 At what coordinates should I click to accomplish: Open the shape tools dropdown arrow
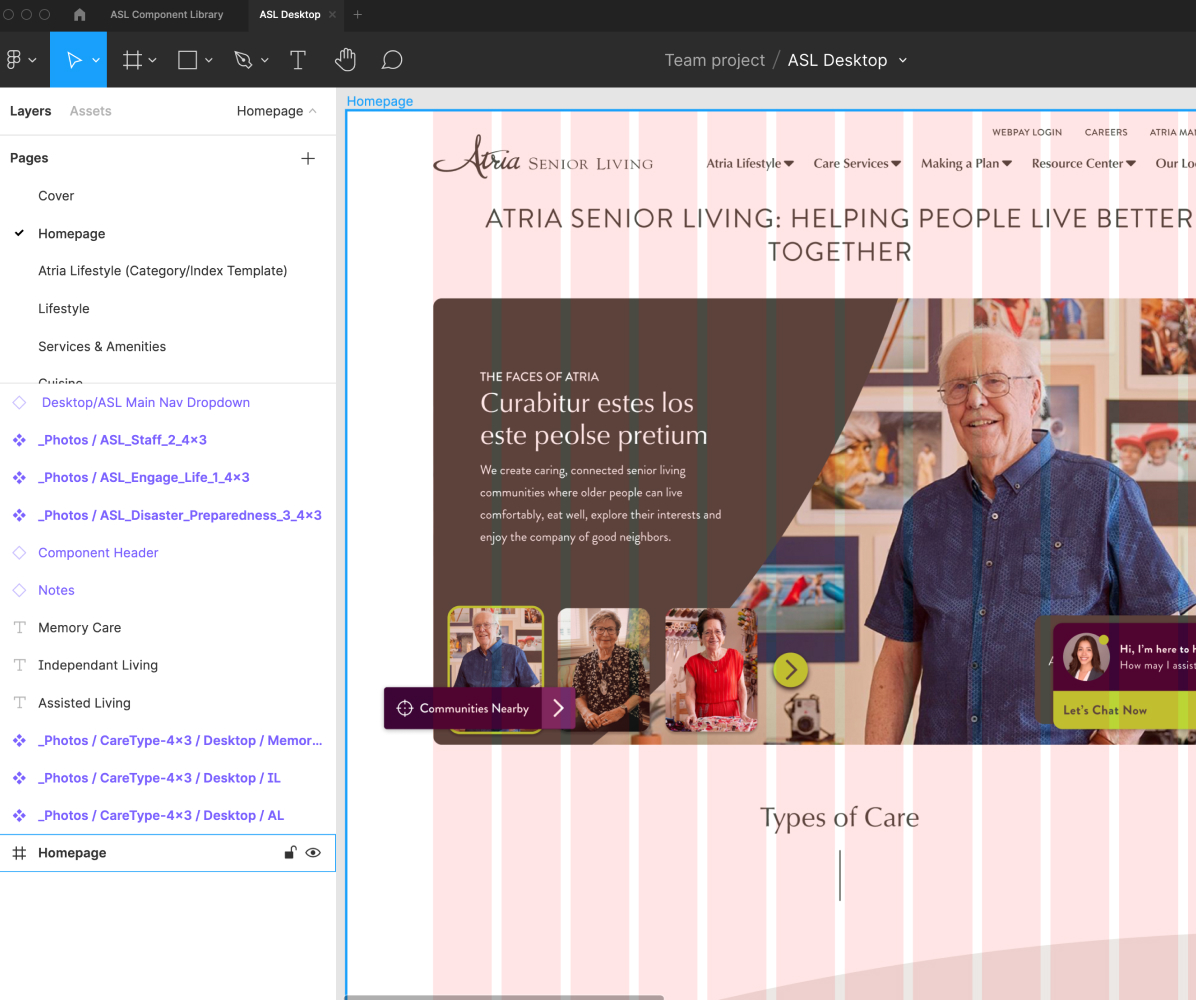click(x=208, y=60)
